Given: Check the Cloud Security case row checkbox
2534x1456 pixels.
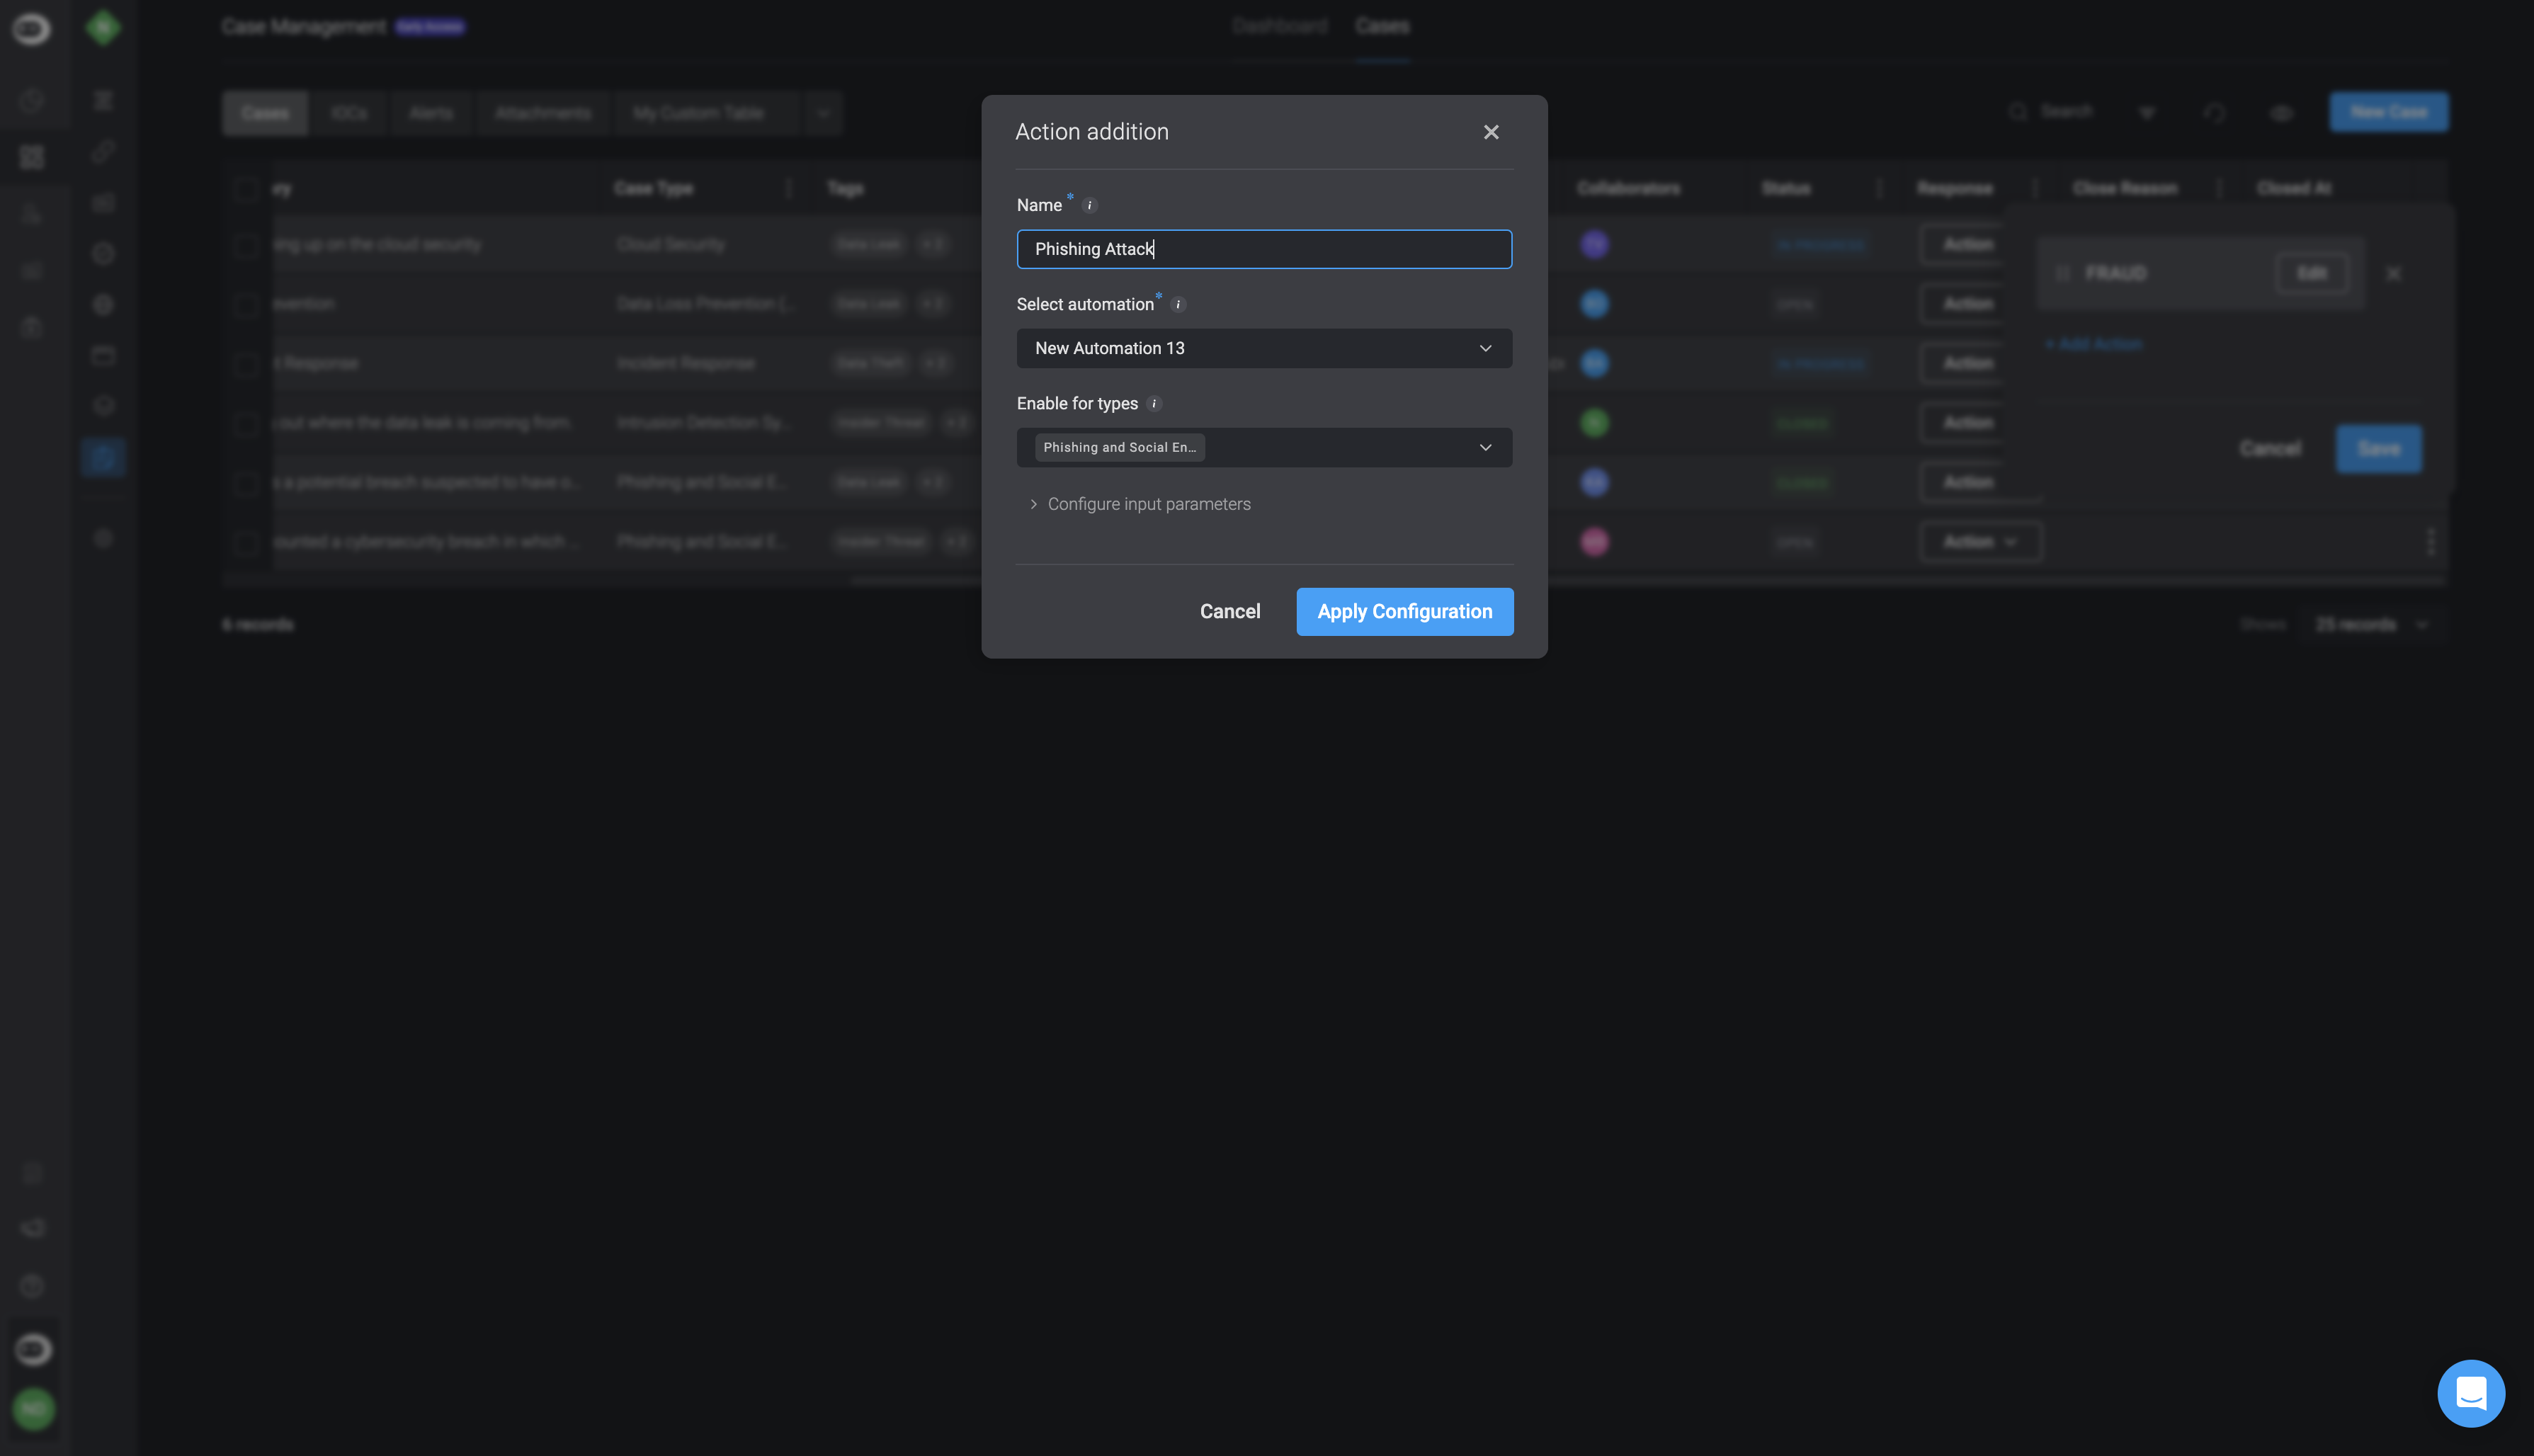Looking at the screenshot, I should pyautogui.click(x=245, y=245).
